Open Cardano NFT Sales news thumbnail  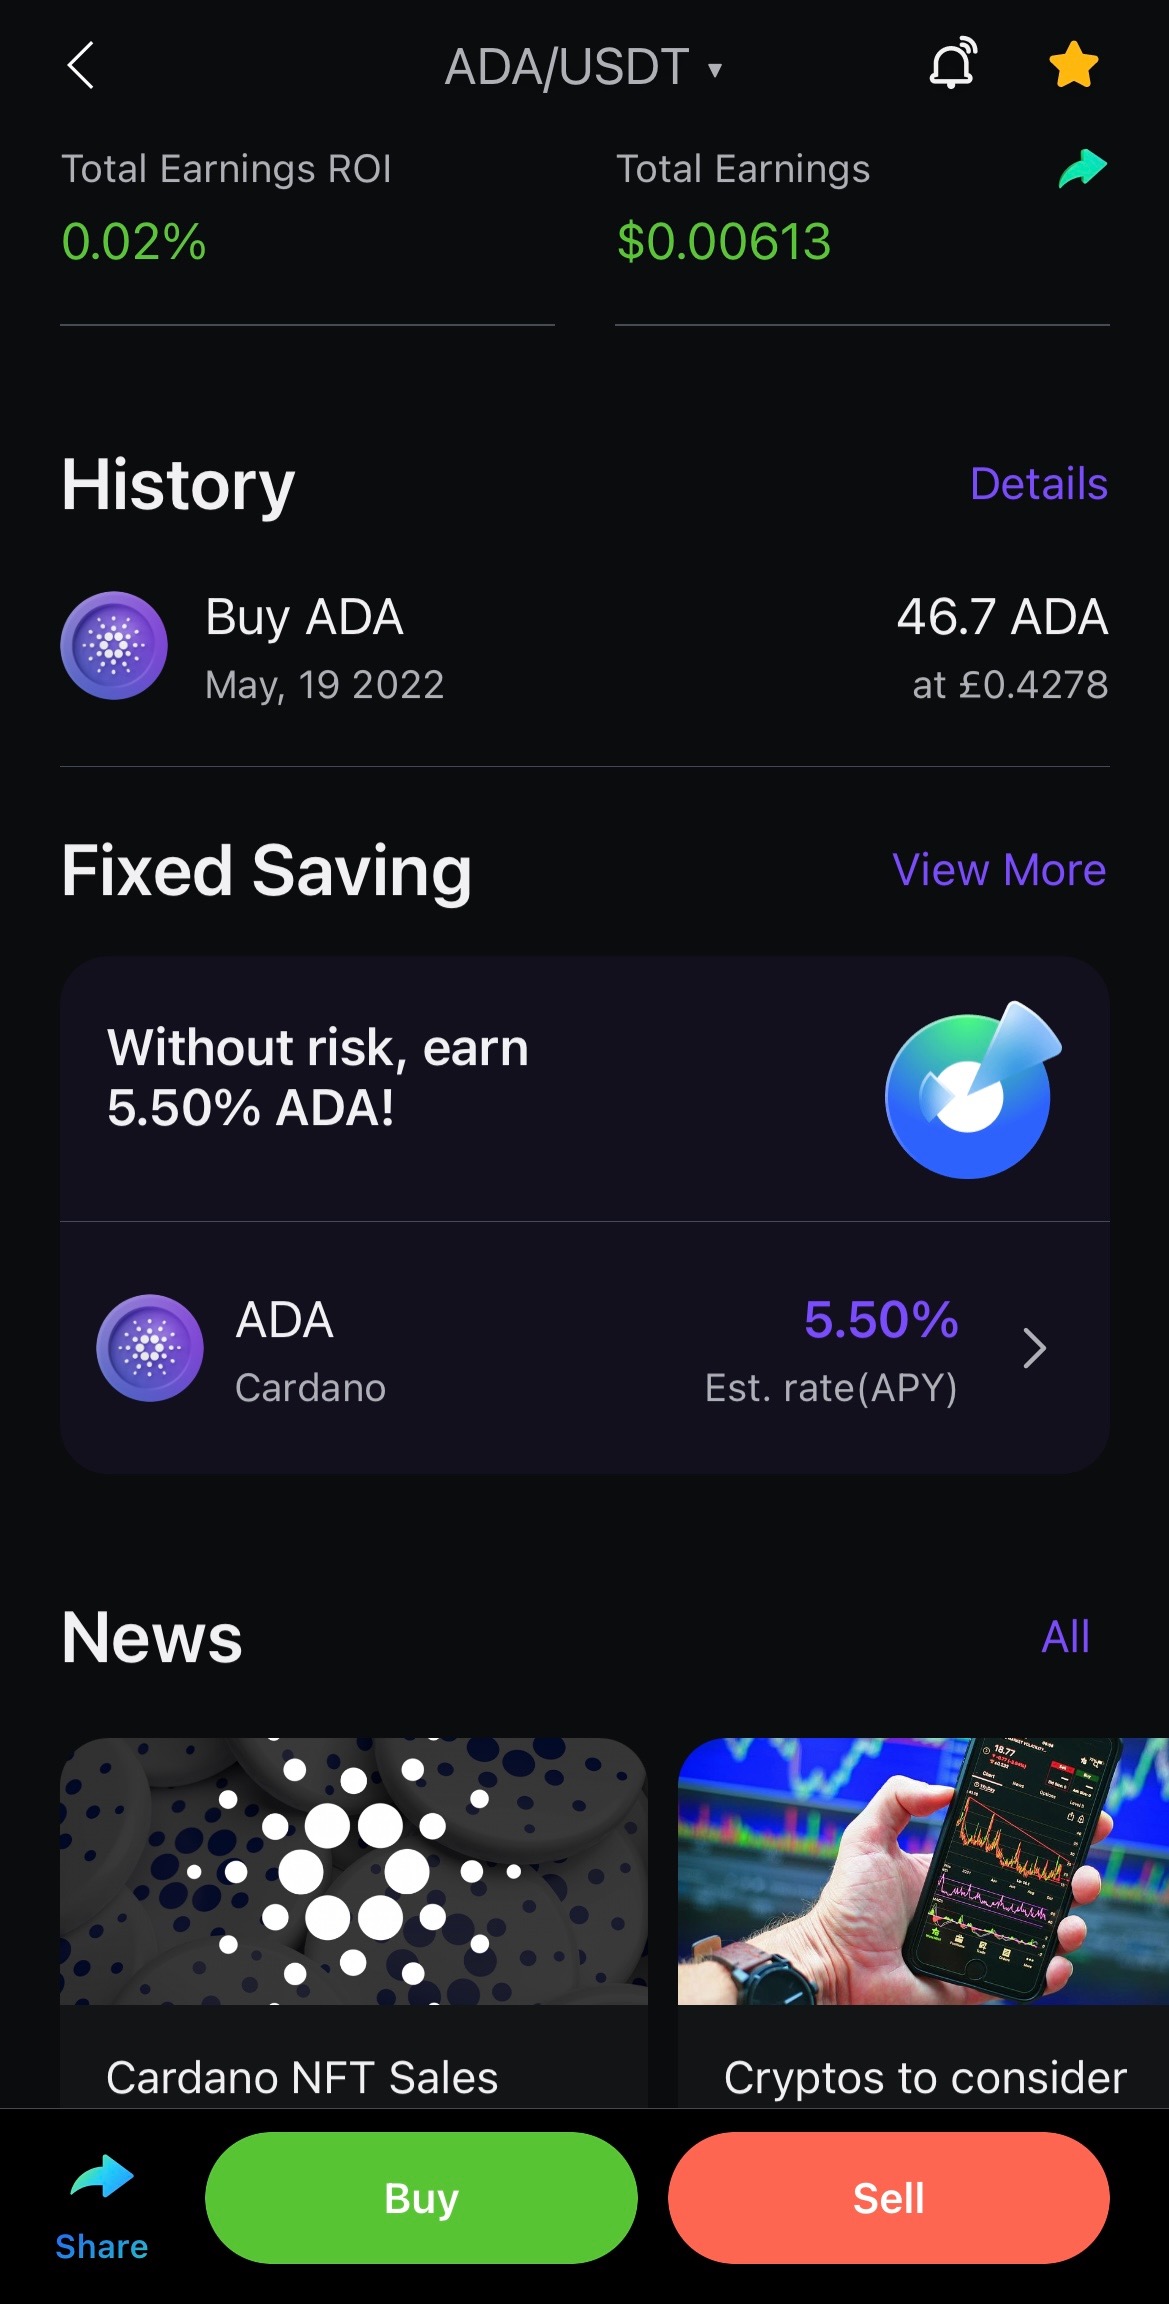(x=354, y=1870)
